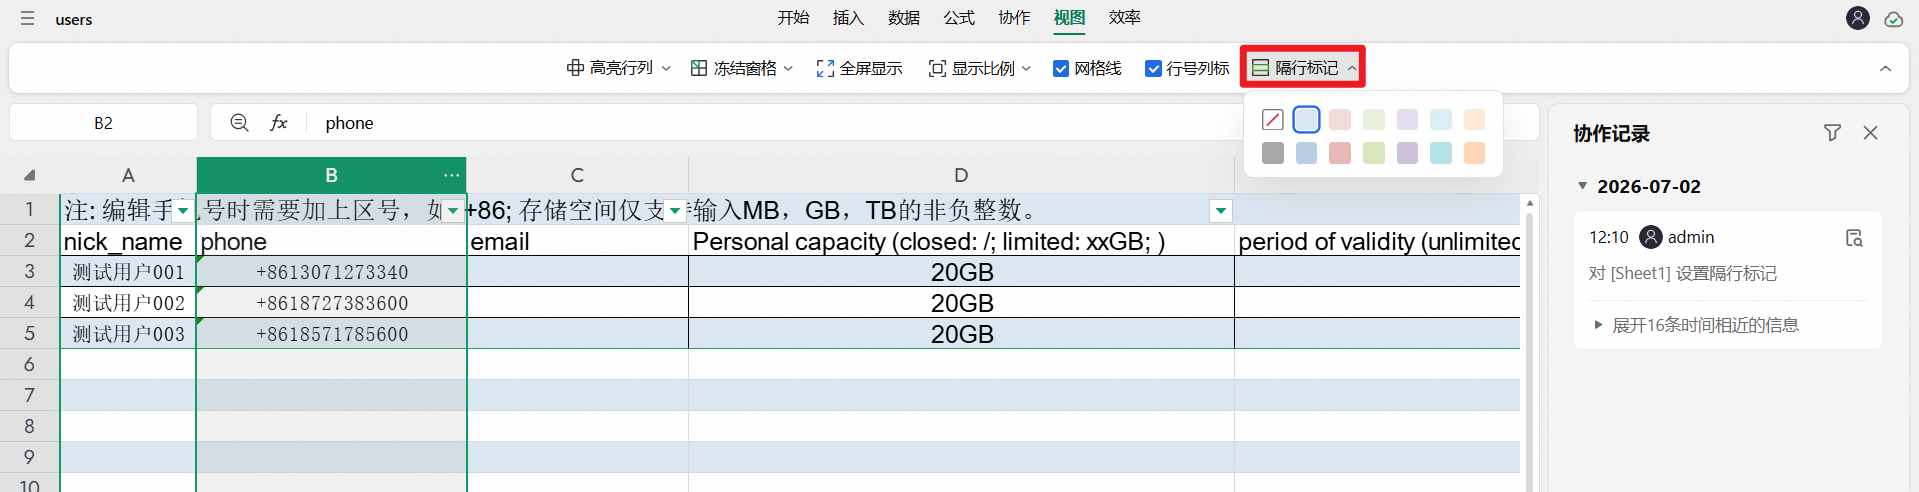This screenshot has height=492, width=1919.
Task: Switch to the 数据 tab
Action: pos(904,17)
